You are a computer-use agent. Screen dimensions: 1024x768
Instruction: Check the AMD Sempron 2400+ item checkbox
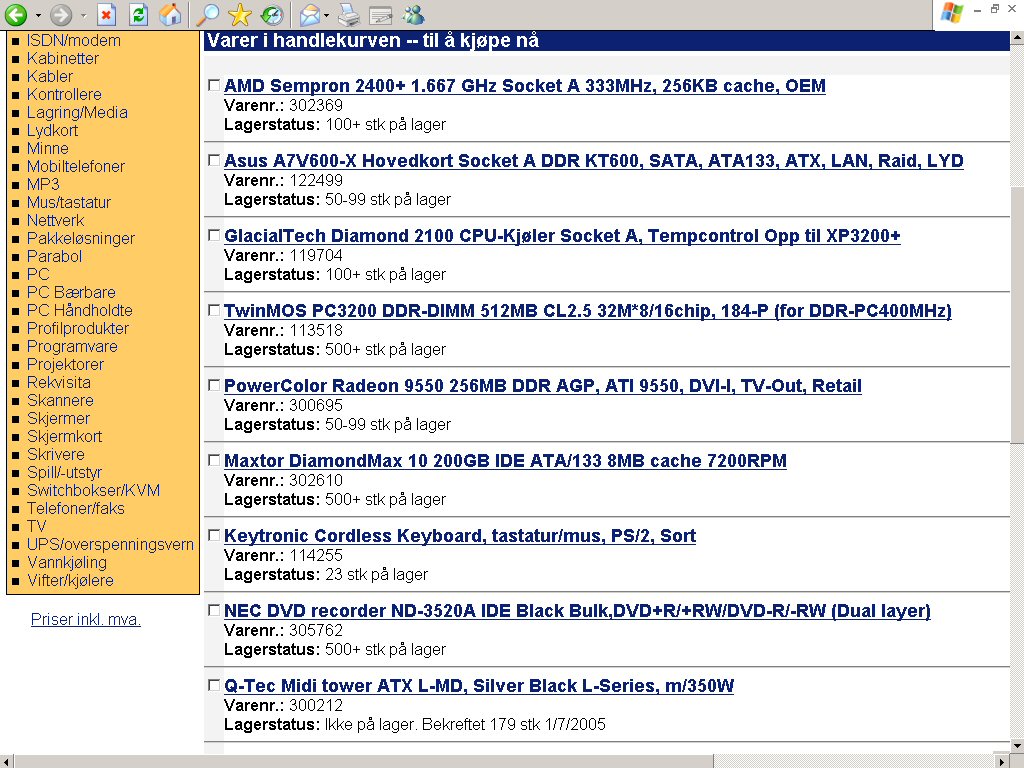[x=214, y=85]
